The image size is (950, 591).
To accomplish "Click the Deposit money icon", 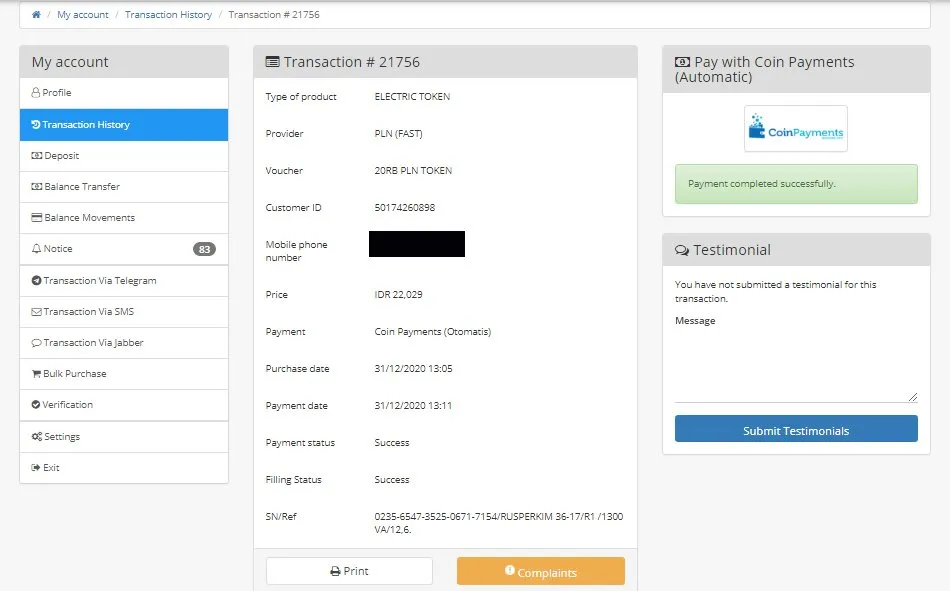I will 37,156.
